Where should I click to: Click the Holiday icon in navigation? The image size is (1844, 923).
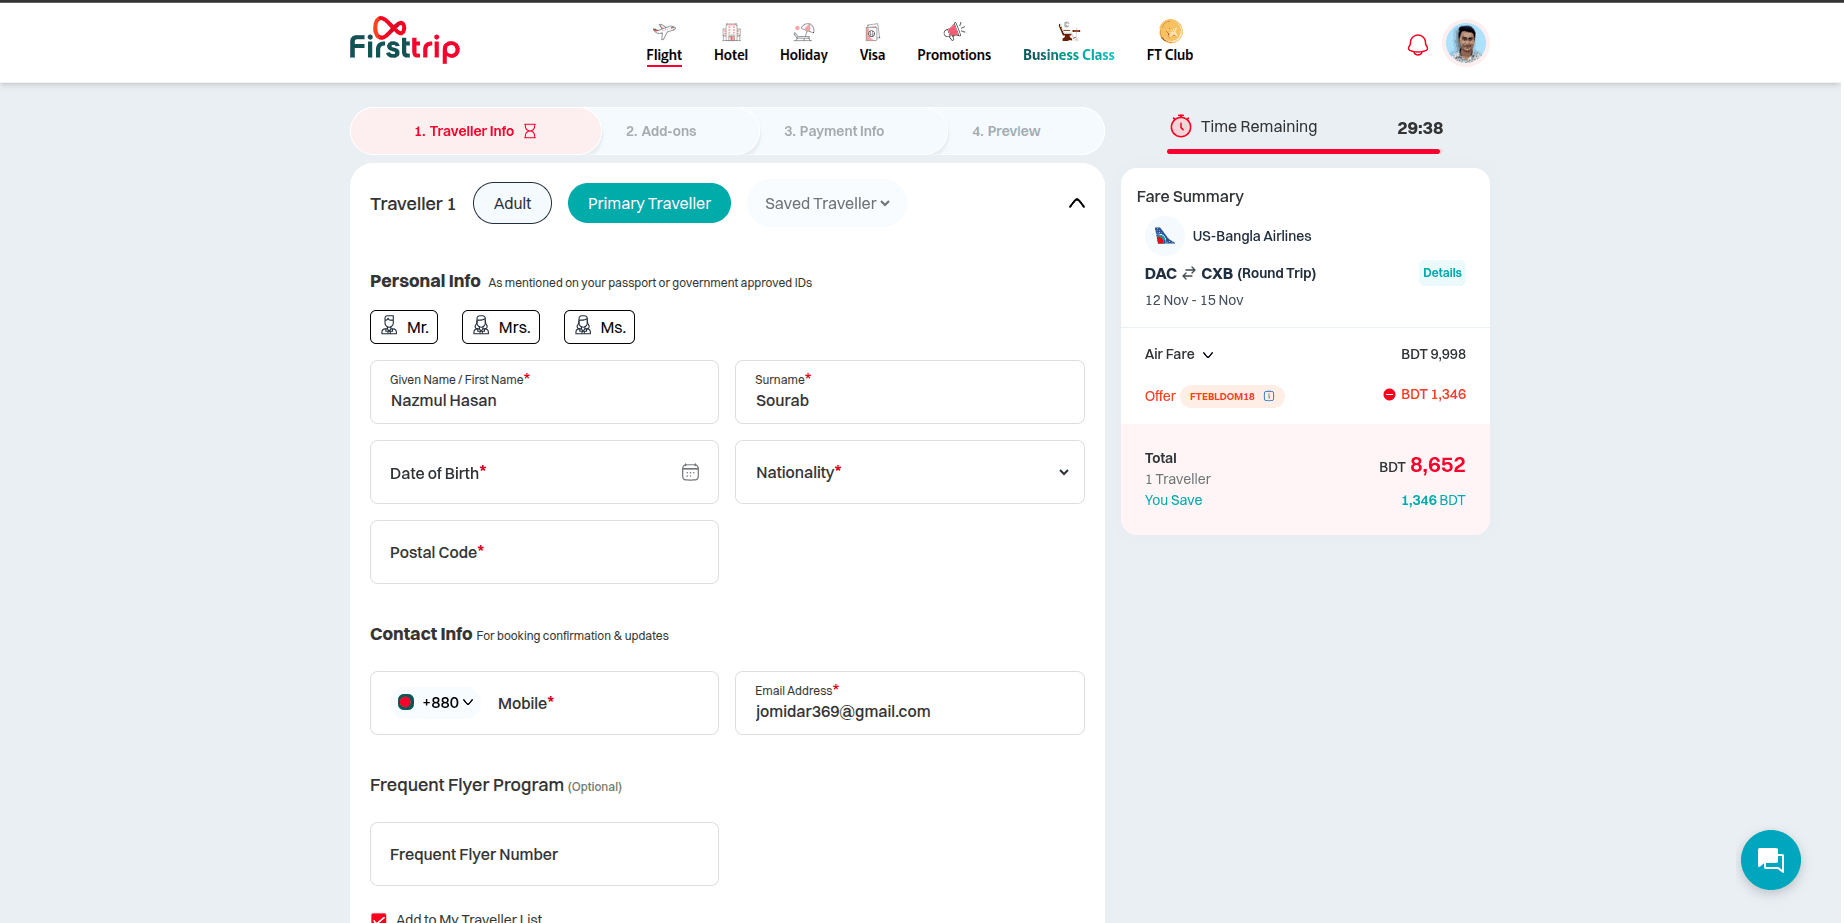[x=803, y=32]
